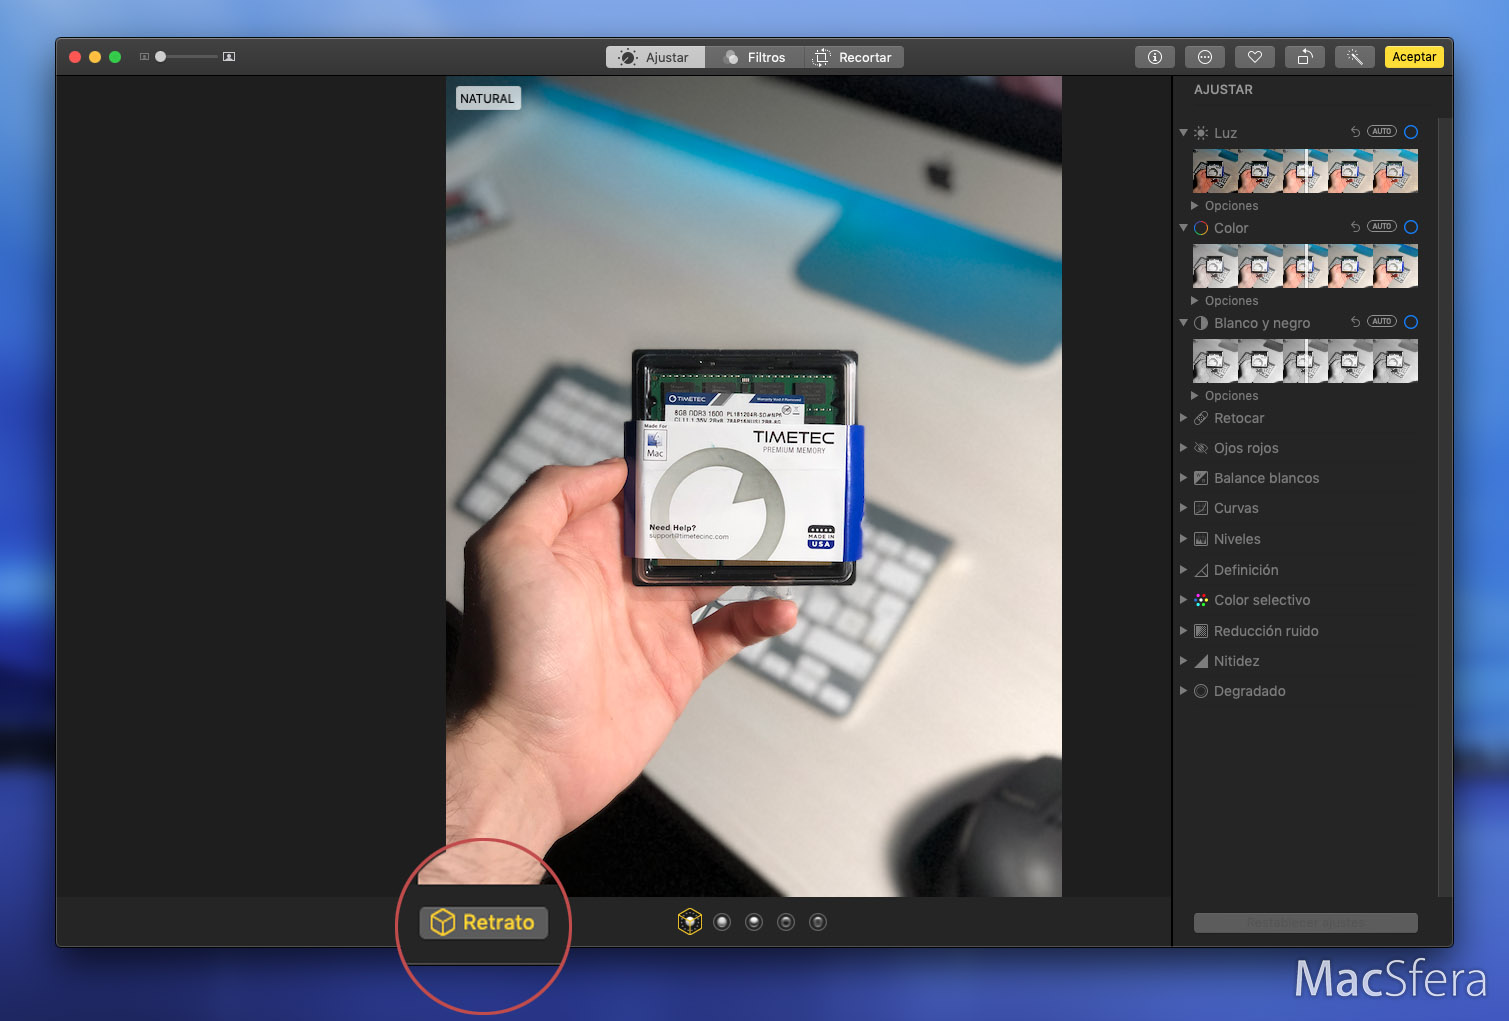Select the fifth portrait lighting effect icon

818,922
